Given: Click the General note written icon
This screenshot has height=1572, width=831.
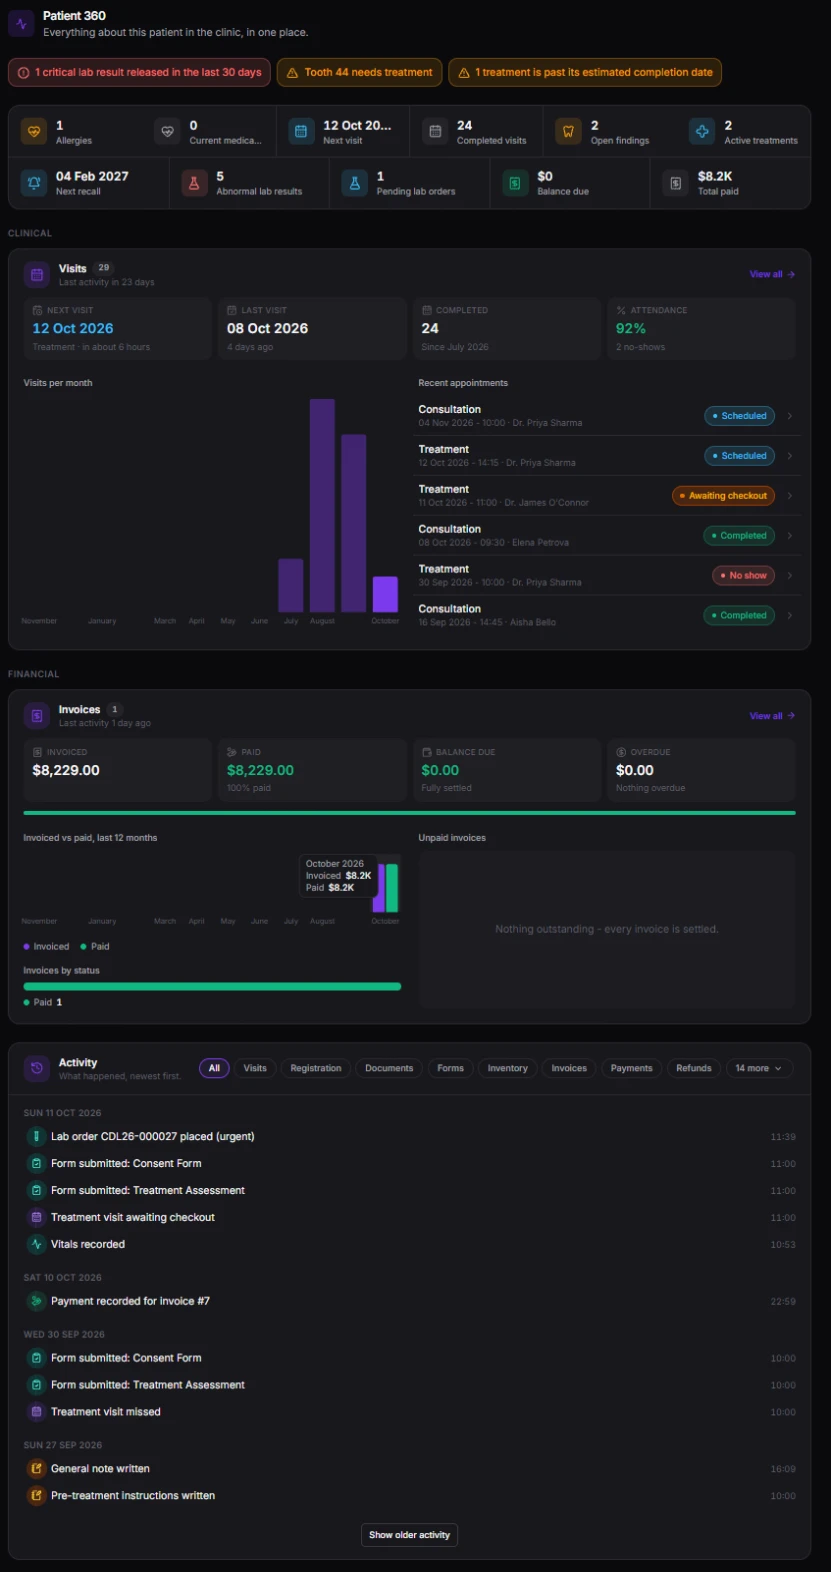Looking at the screenshot, I should 36,1469.
